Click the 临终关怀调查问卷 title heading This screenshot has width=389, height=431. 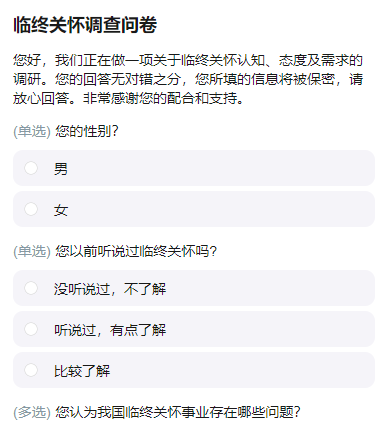tap(85, 25)
